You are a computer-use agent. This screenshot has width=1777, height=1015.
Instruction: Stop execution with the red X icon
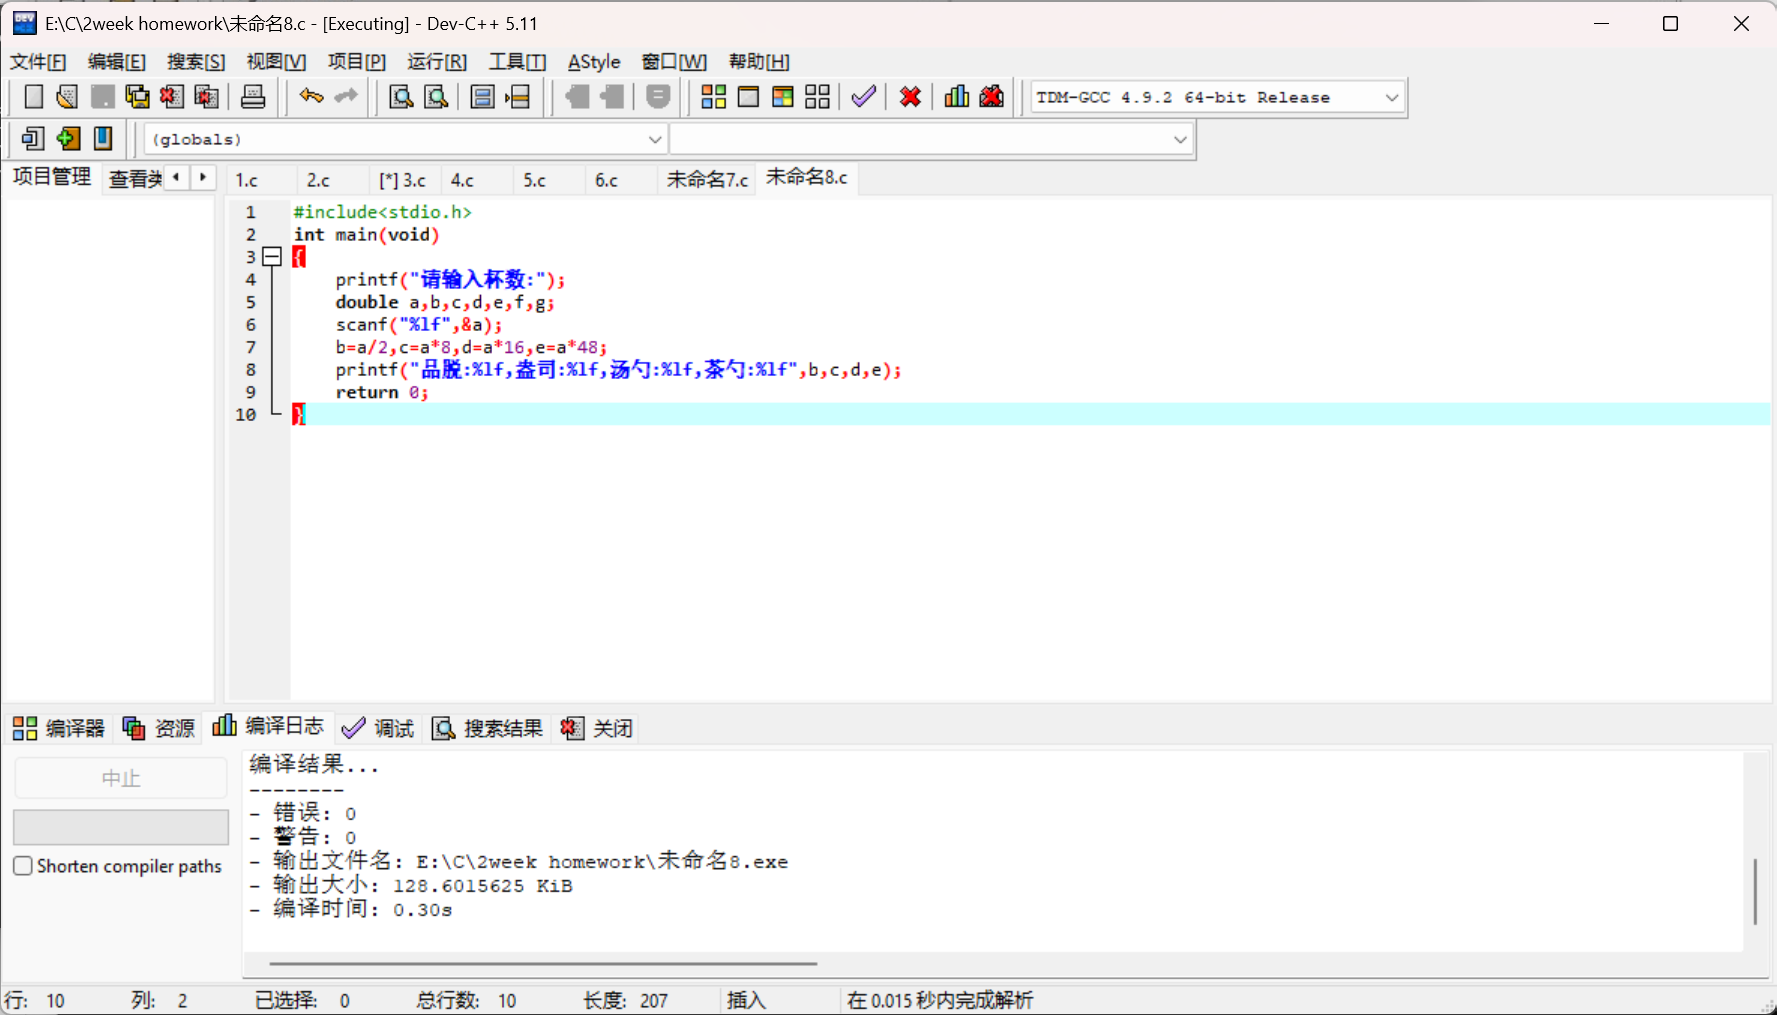pos(910,97)
